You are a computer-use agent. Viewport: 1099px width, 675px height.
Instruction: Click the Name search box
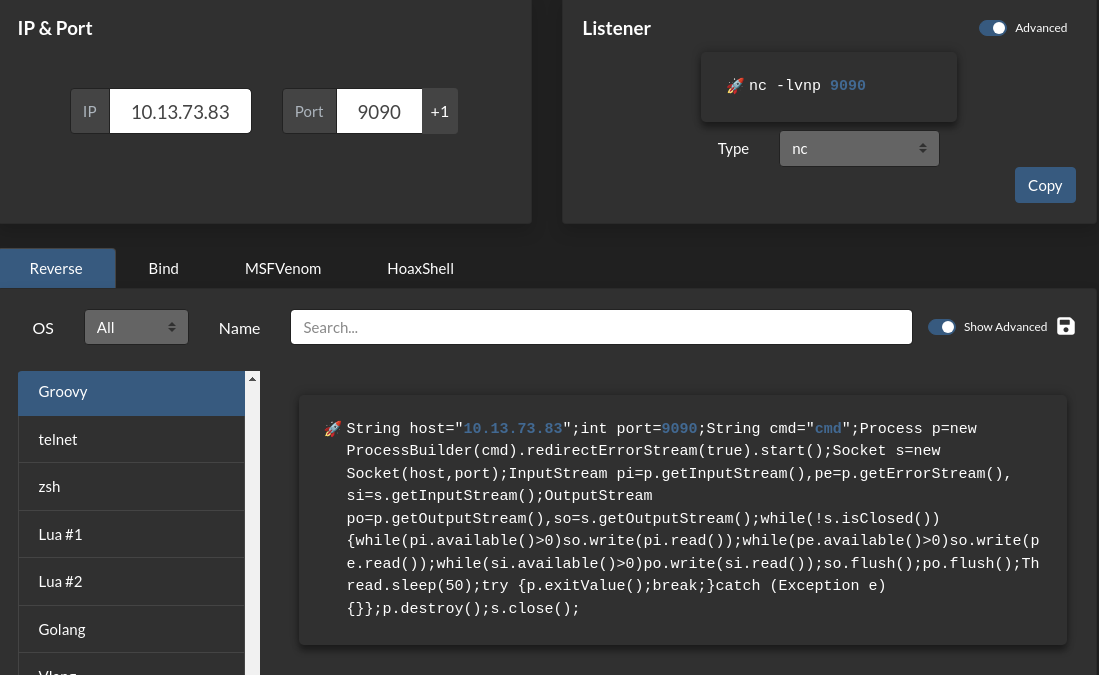(601, 327)
